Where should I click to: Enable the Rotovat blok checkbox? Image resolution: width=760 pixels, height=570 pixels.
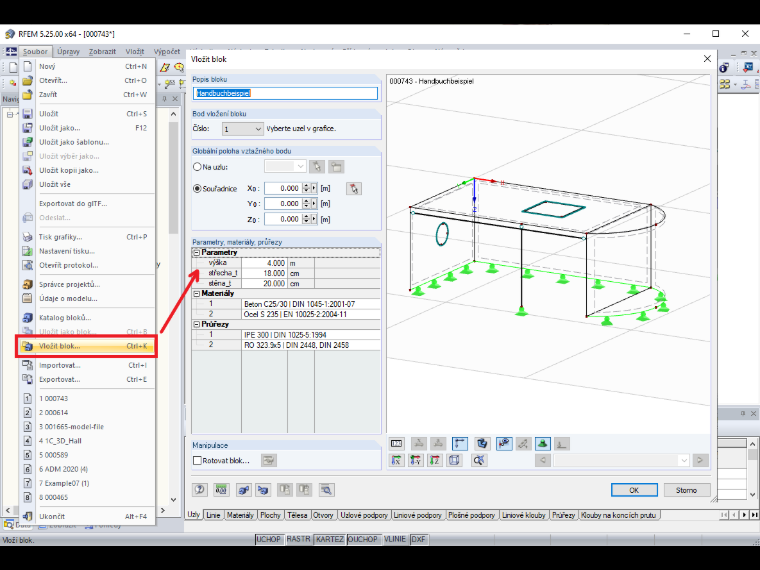[x=197, y=460]
